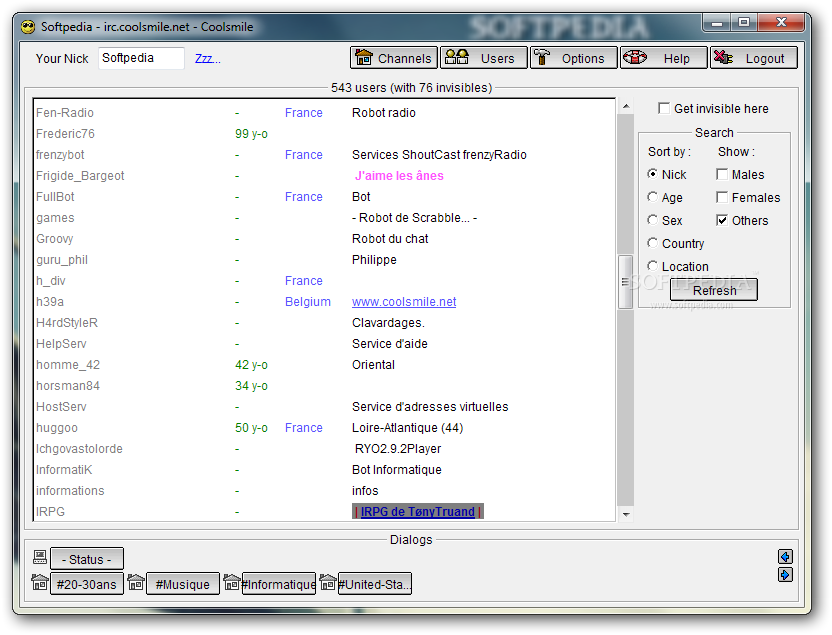The height and width of the screenshot is (635, 832).
Task: Select Sort by Sex radio button
Action: [x=653, y=220]
